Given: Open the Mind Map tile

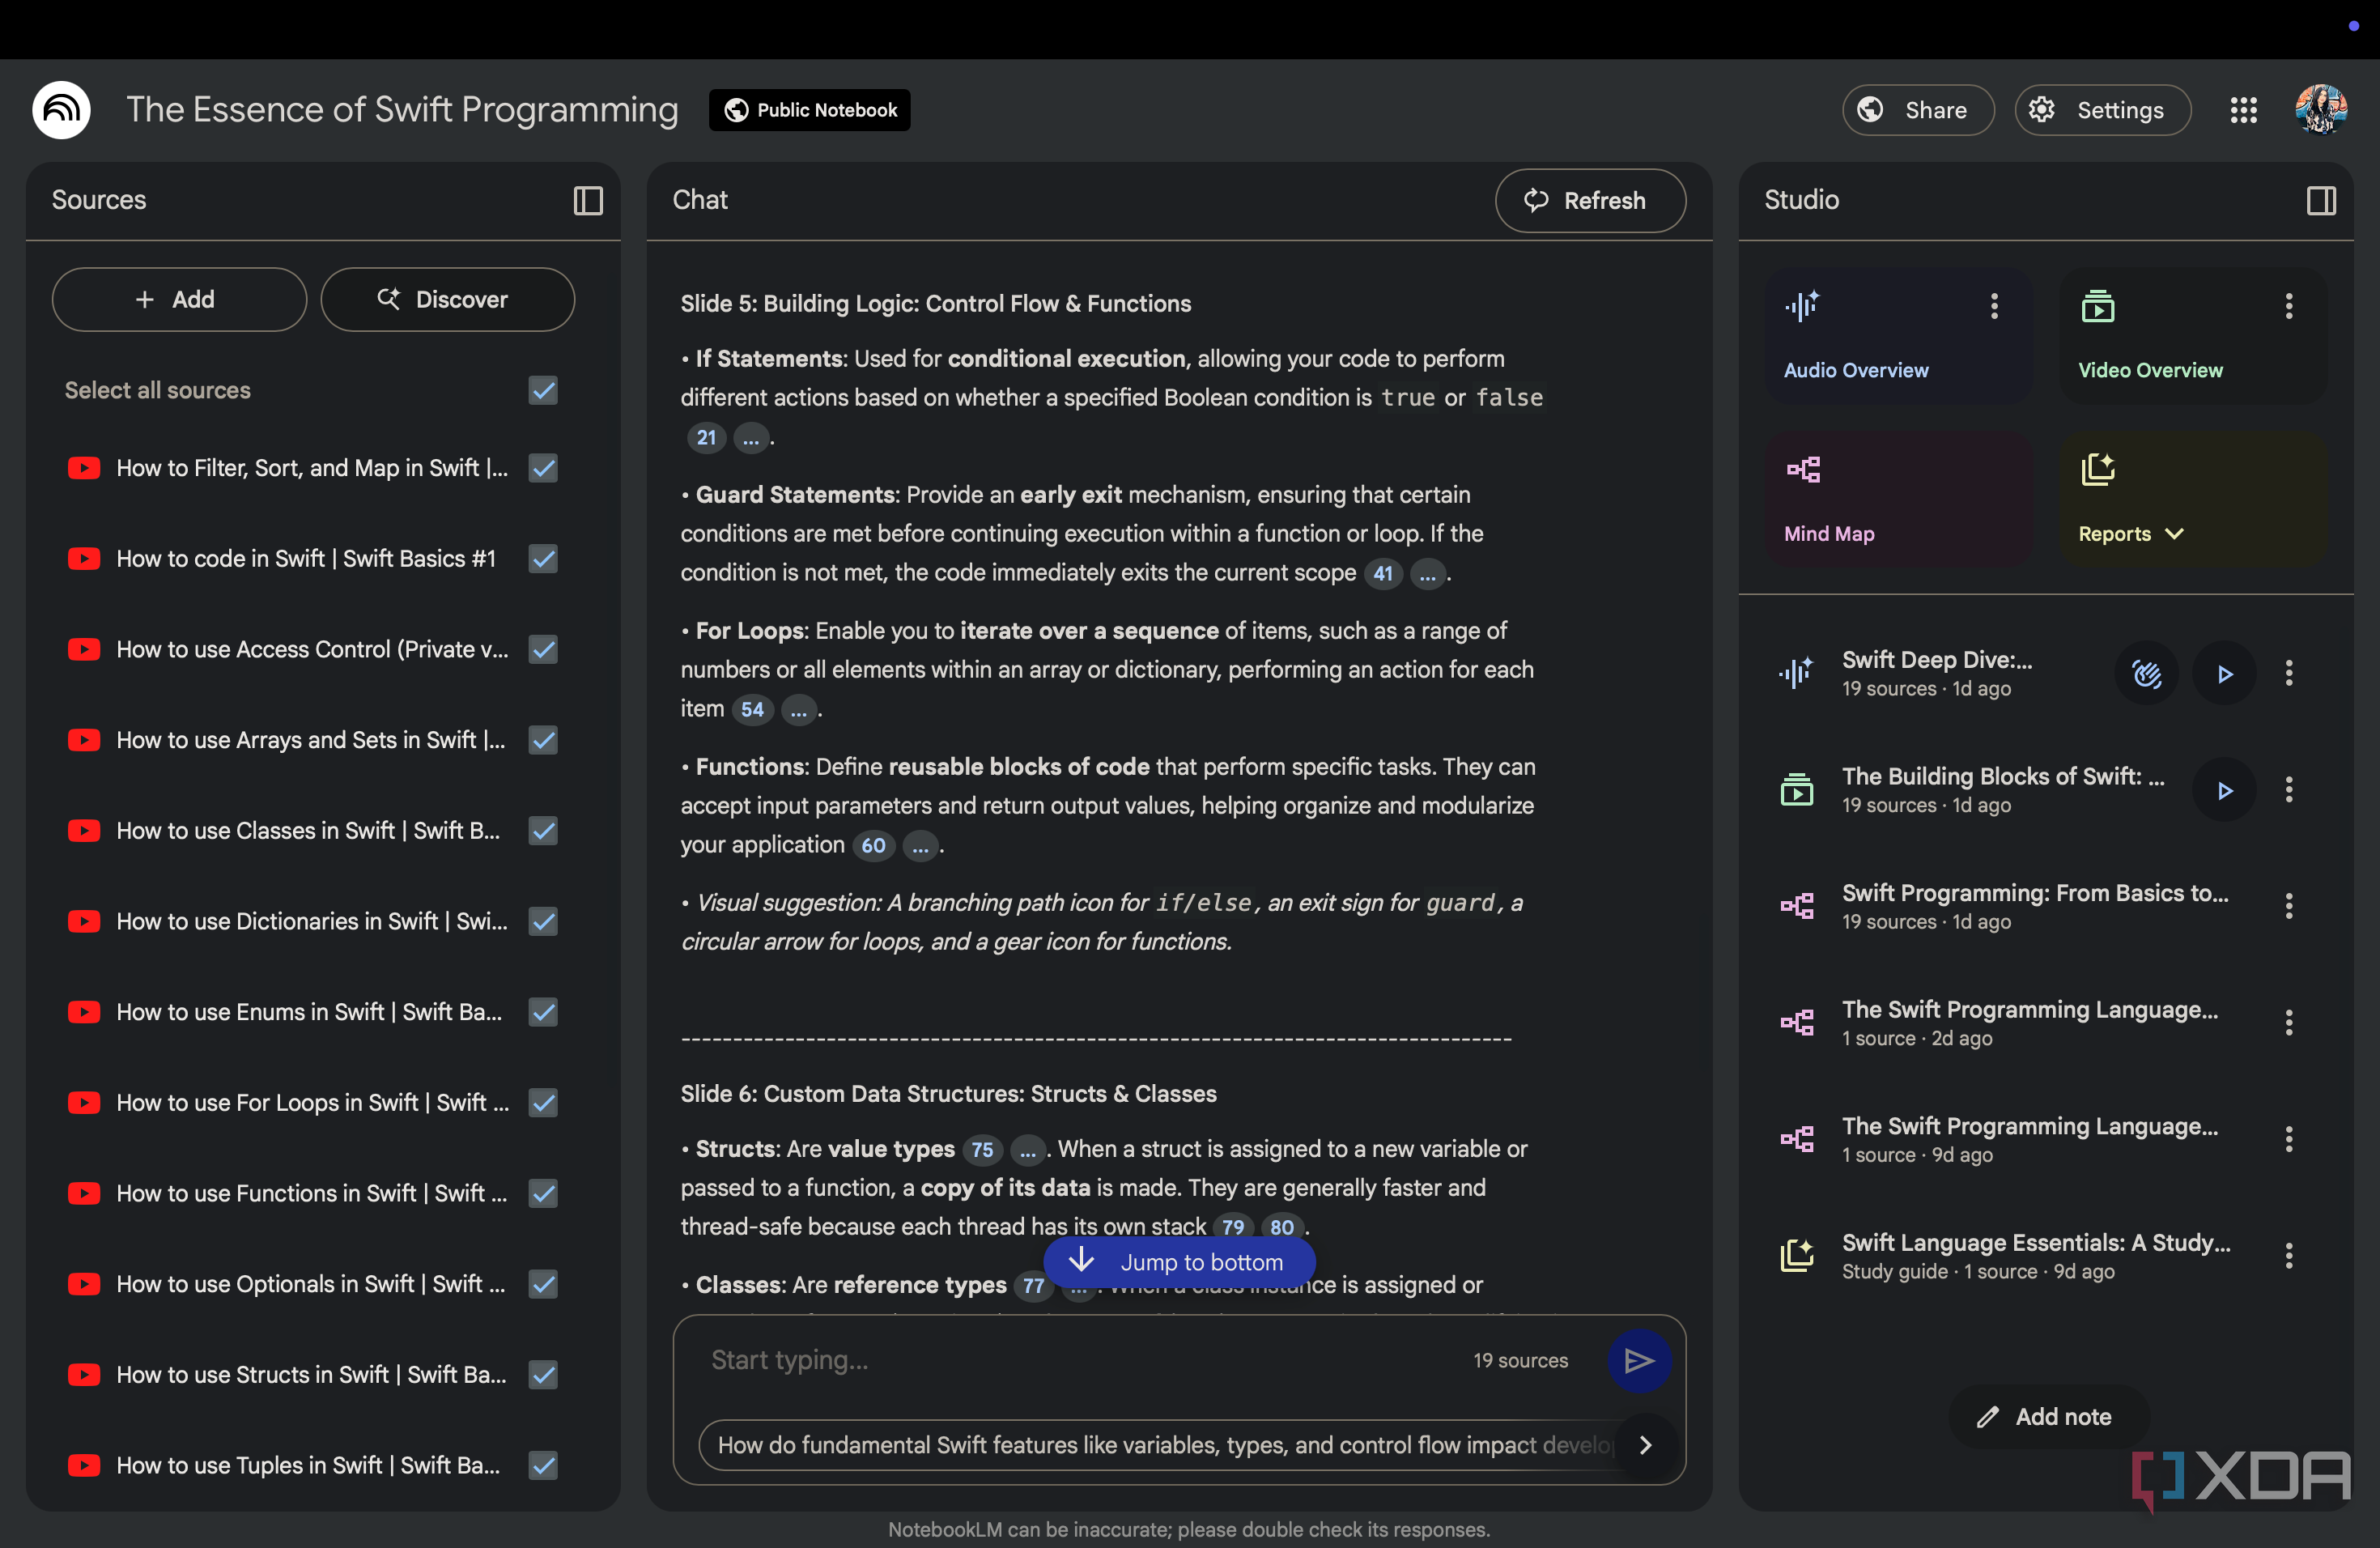Looking at the screenshot, I should [x=1898, y=500].
